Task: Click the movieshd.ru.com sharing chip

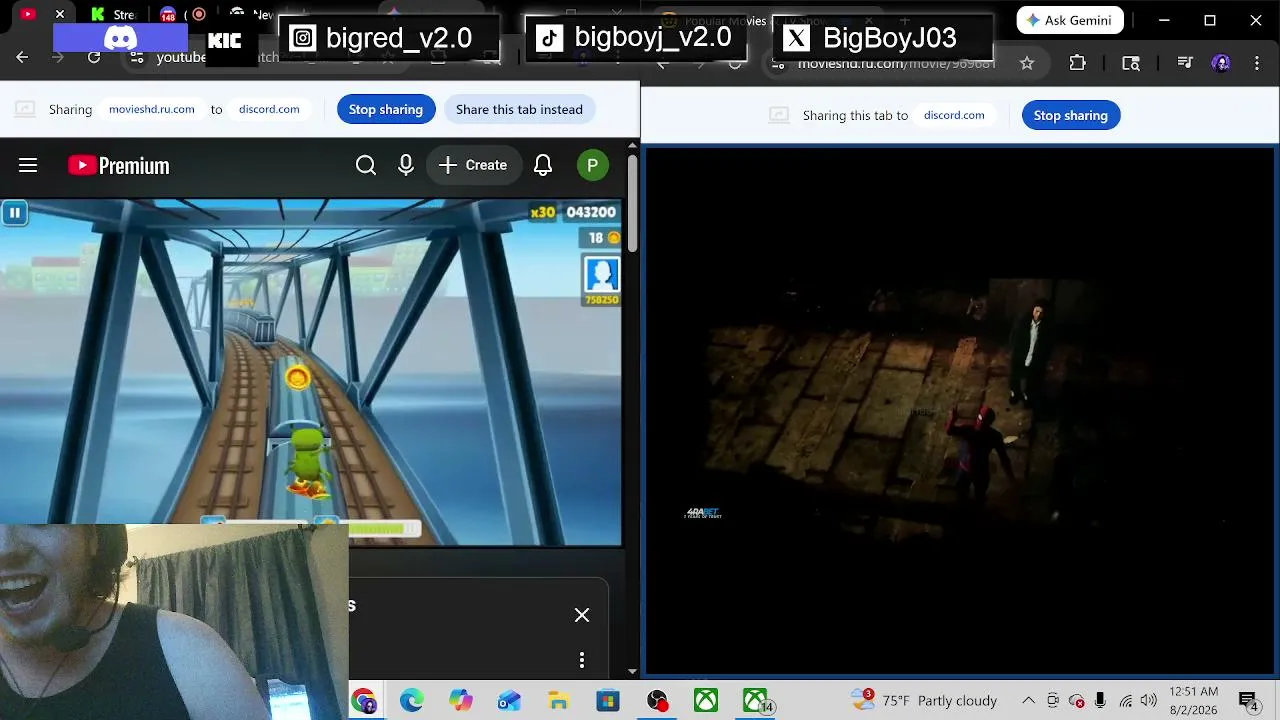Action: click(x=152, y=109)
